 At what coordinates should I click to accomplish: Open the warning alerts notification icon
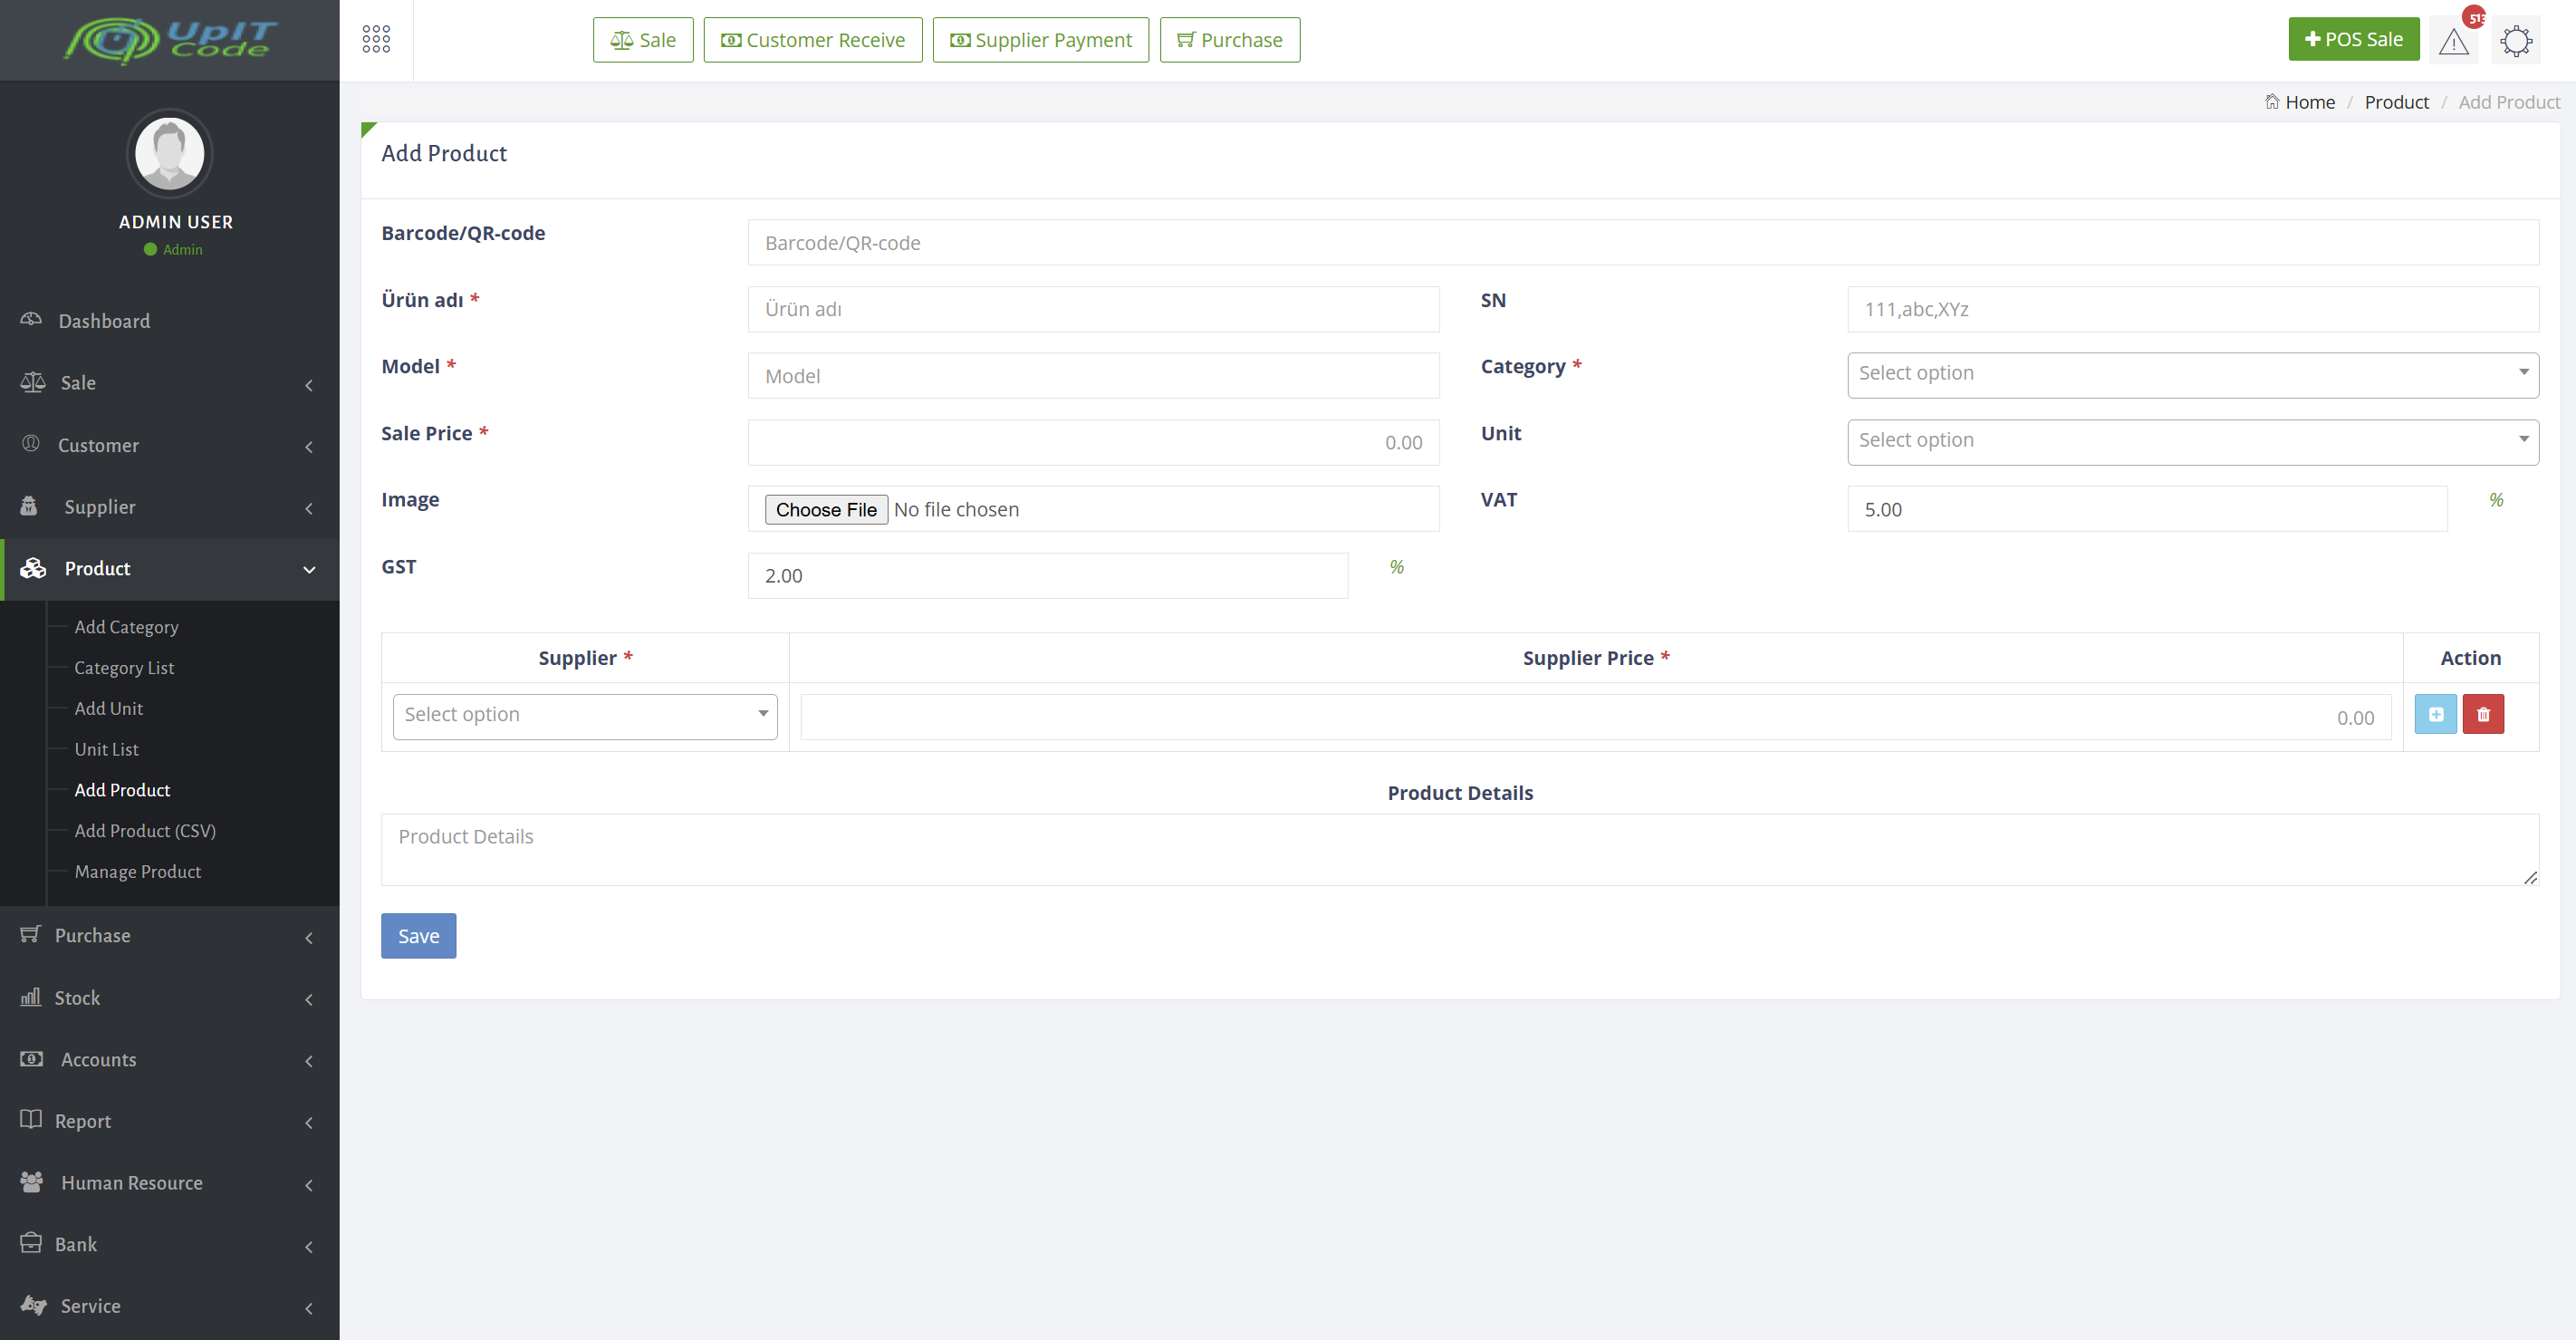click(x=2454, y=41)
